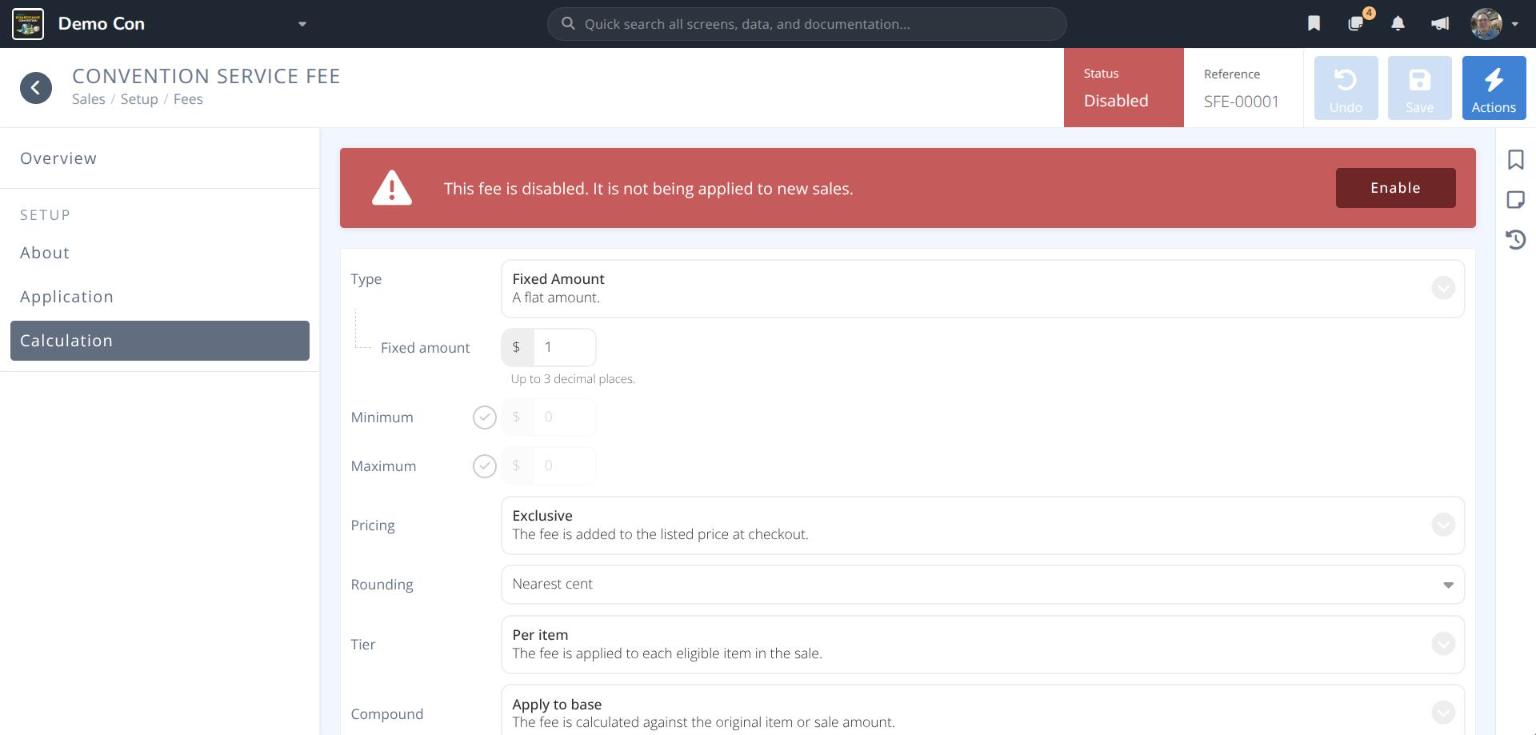This screenshot has height=735, width=1536.
Task: Expand the Demo Con event switcher dropdown
Action: click(302, 24)
